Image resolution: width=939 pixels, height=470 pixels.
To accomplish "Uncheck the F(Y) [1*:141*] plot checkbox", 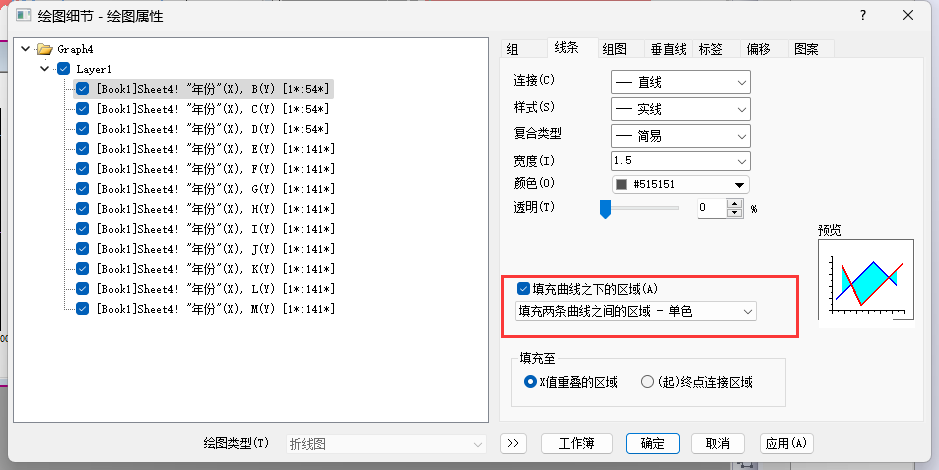I will pos(83,169).
